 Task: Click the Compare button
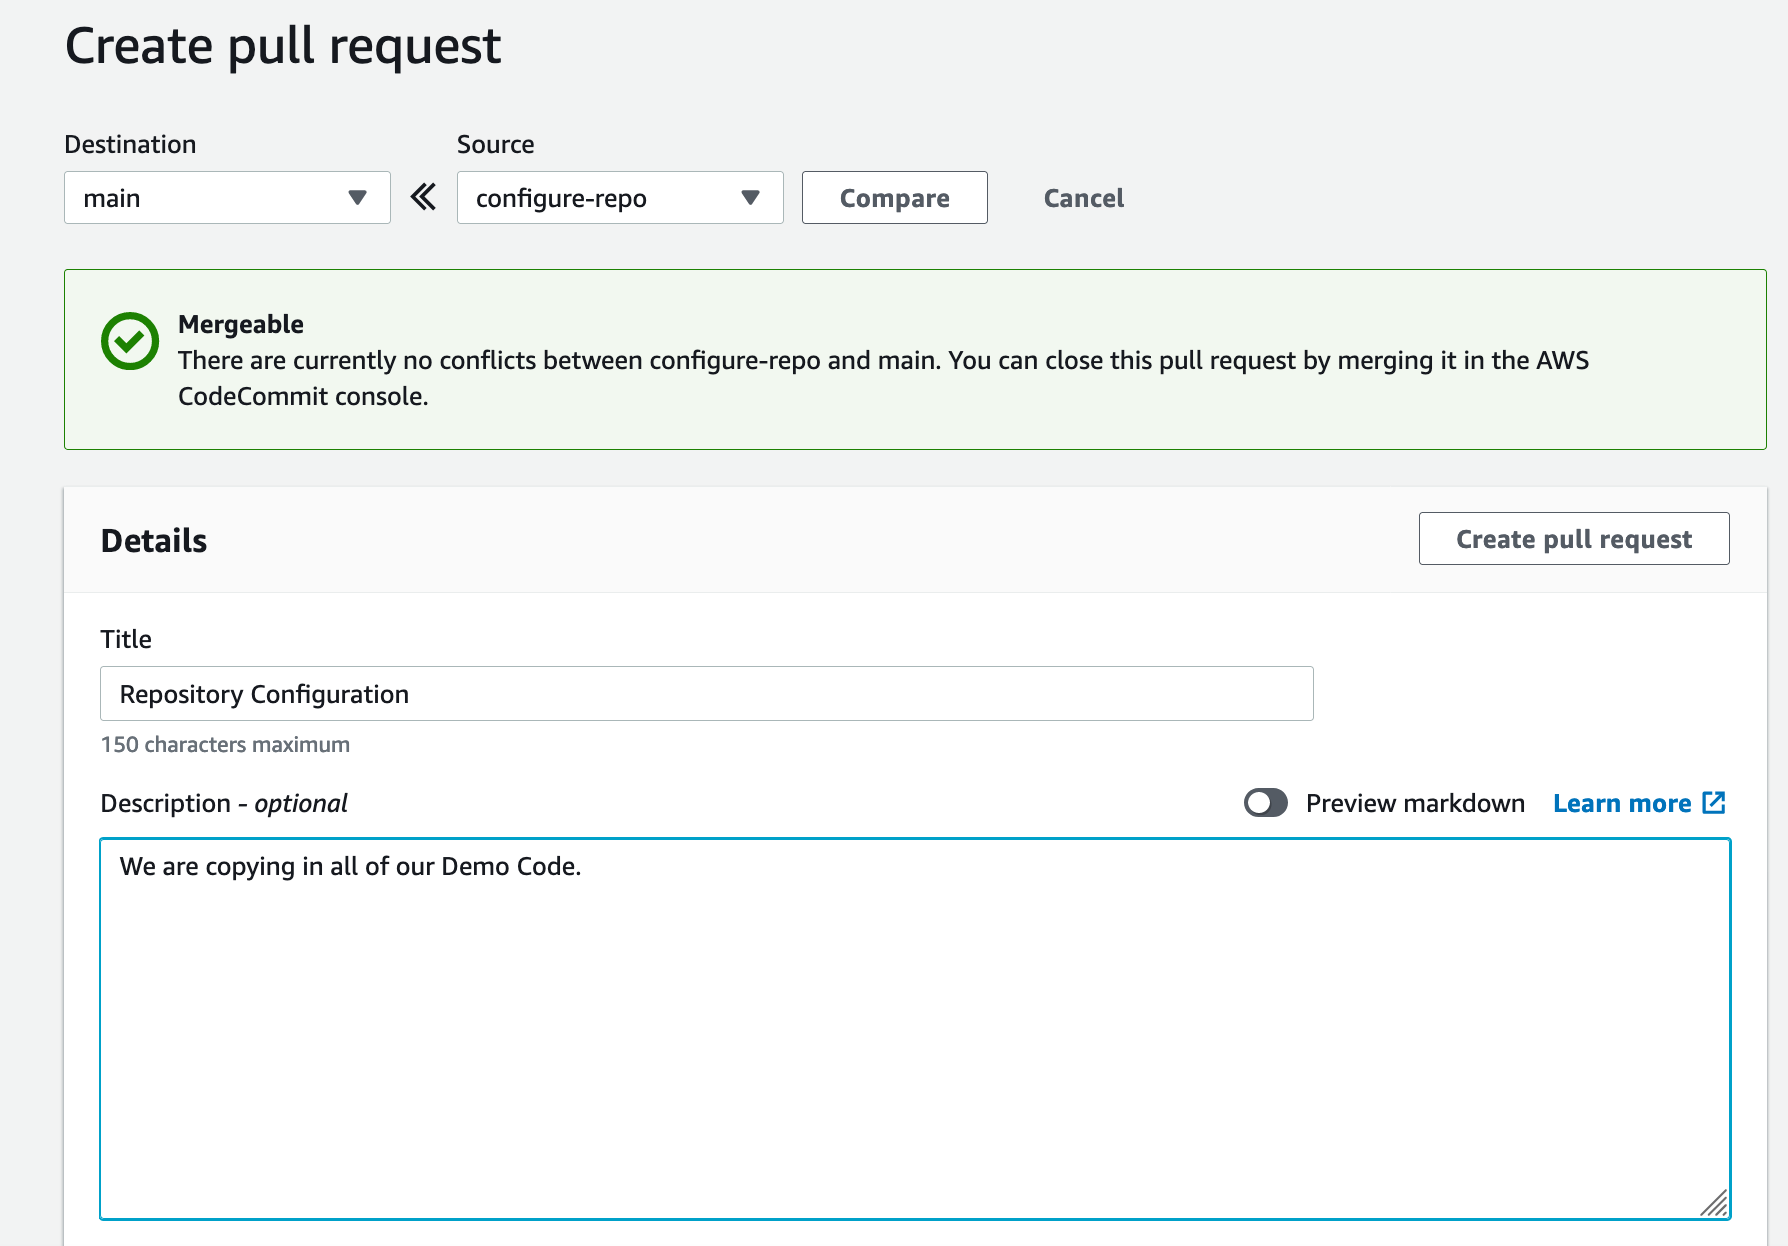click(893, 197)
